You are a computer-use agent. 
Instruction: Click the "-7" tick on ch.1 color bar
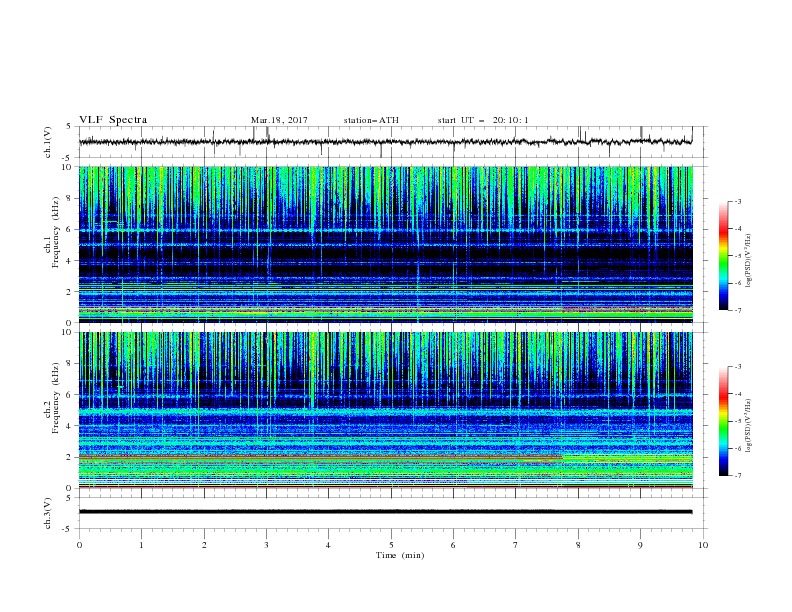738,310
